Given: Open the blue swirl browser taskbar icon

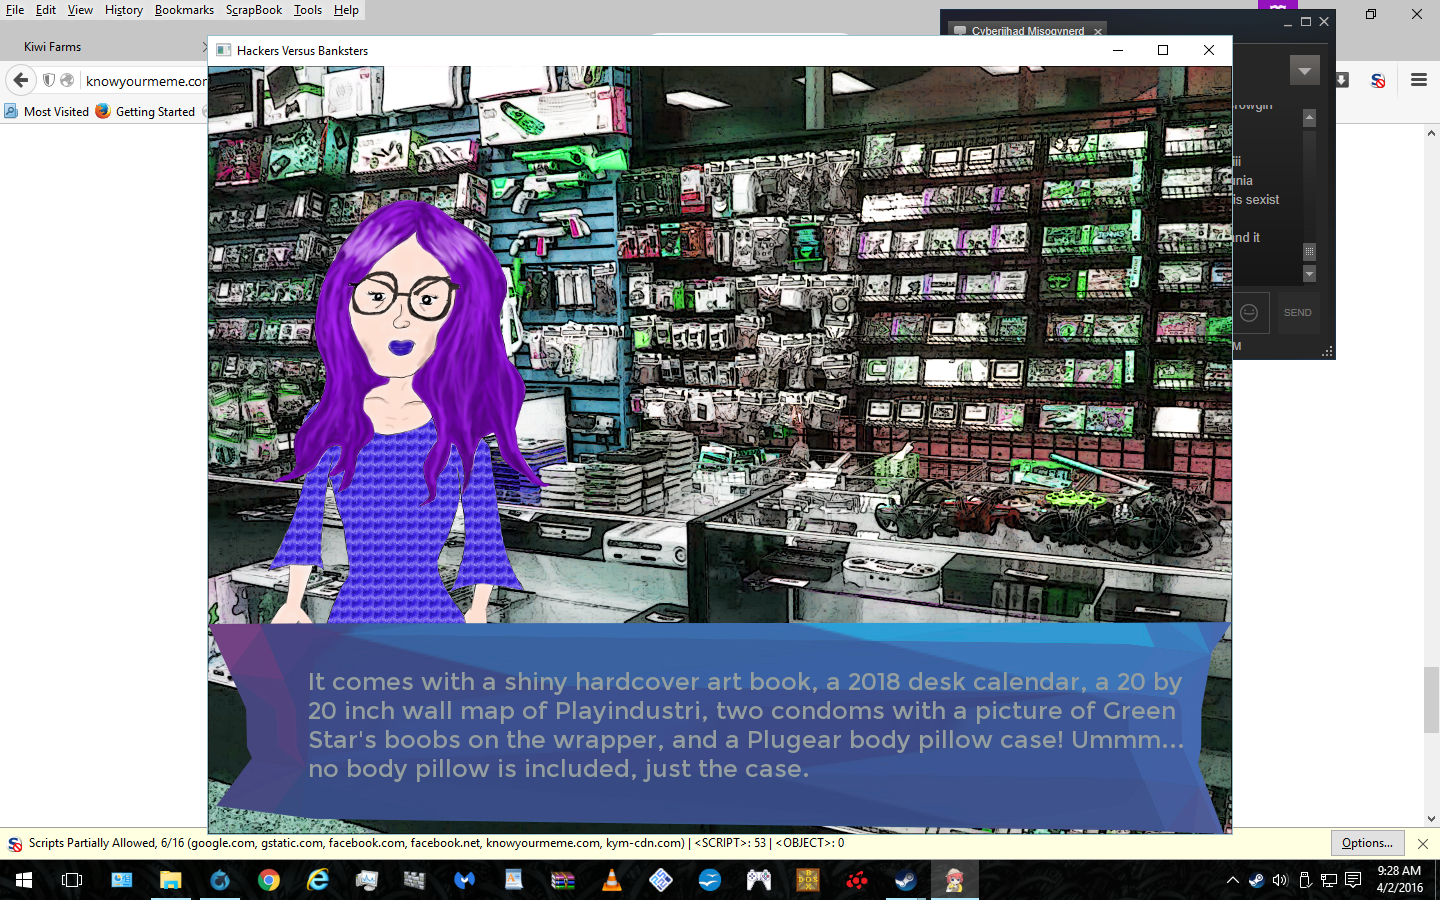Looking at the screenshot, I should coord(219,880).
